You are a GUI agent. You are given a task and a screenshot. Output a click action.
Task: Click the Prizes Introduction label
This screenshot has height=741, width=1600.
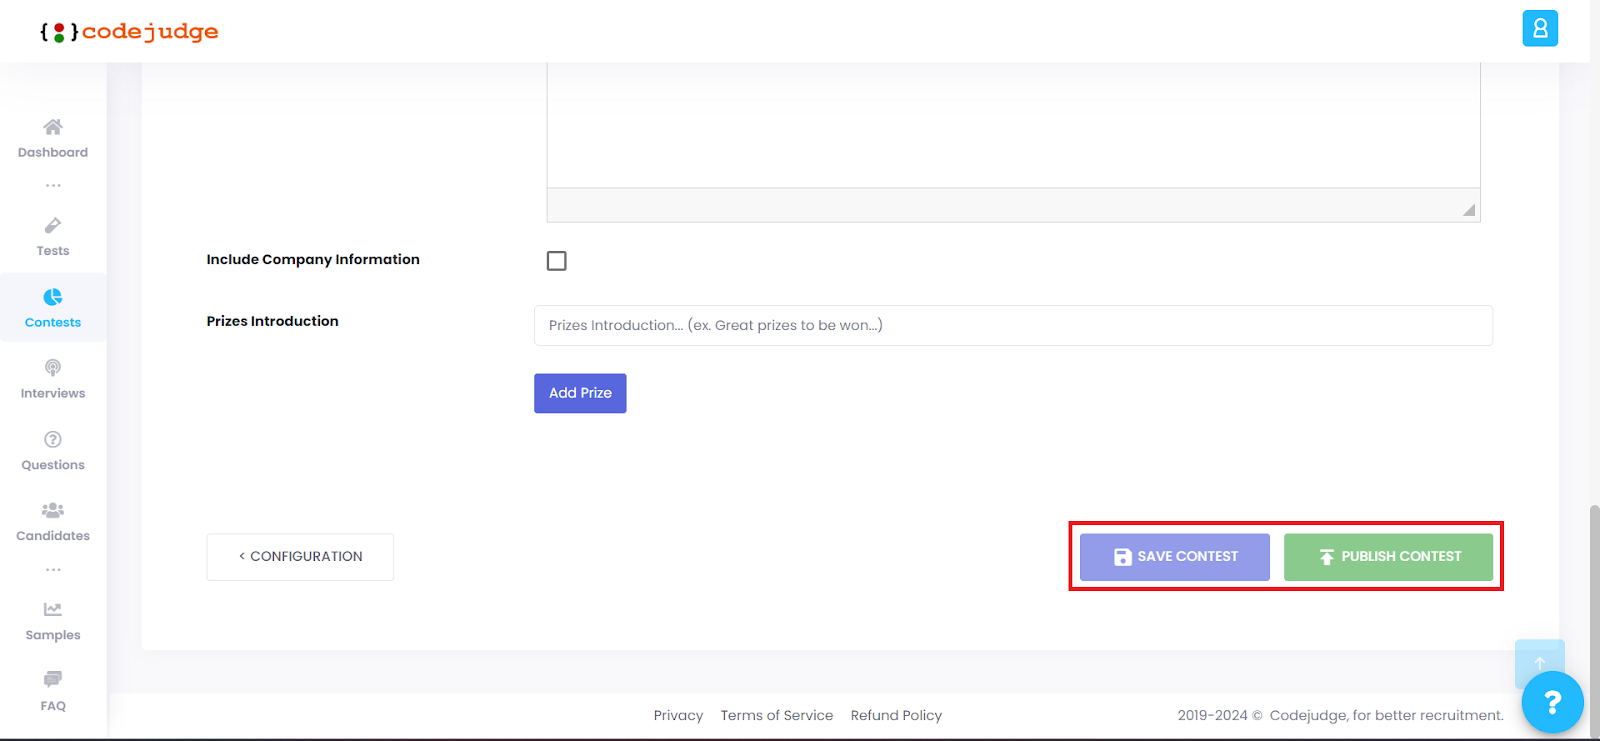(x=272, y=321)
